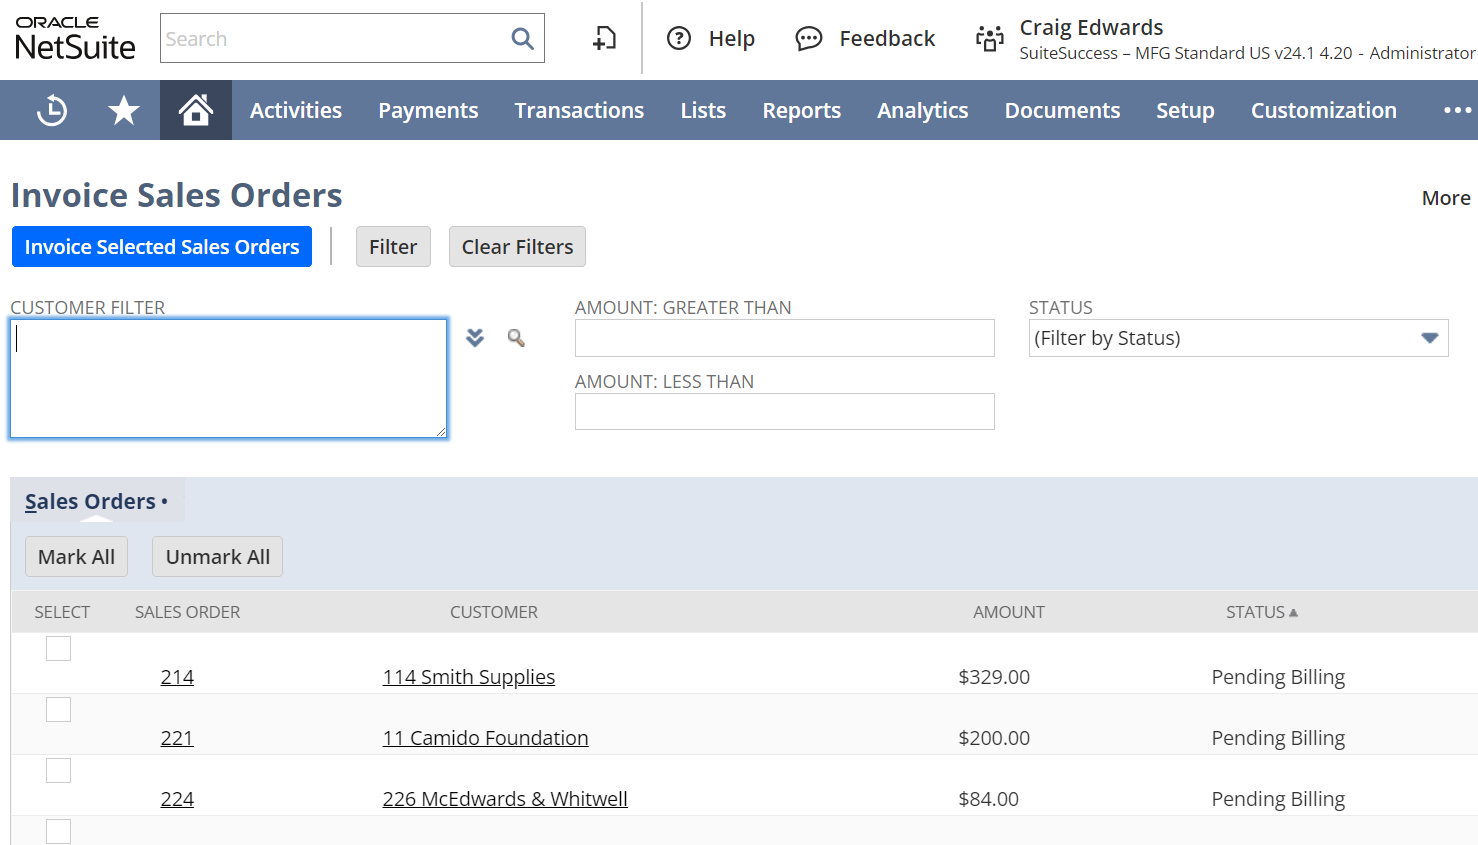Open sales order 221 link
This screenshot has width=1478, height=845.
tap(177, 738)
